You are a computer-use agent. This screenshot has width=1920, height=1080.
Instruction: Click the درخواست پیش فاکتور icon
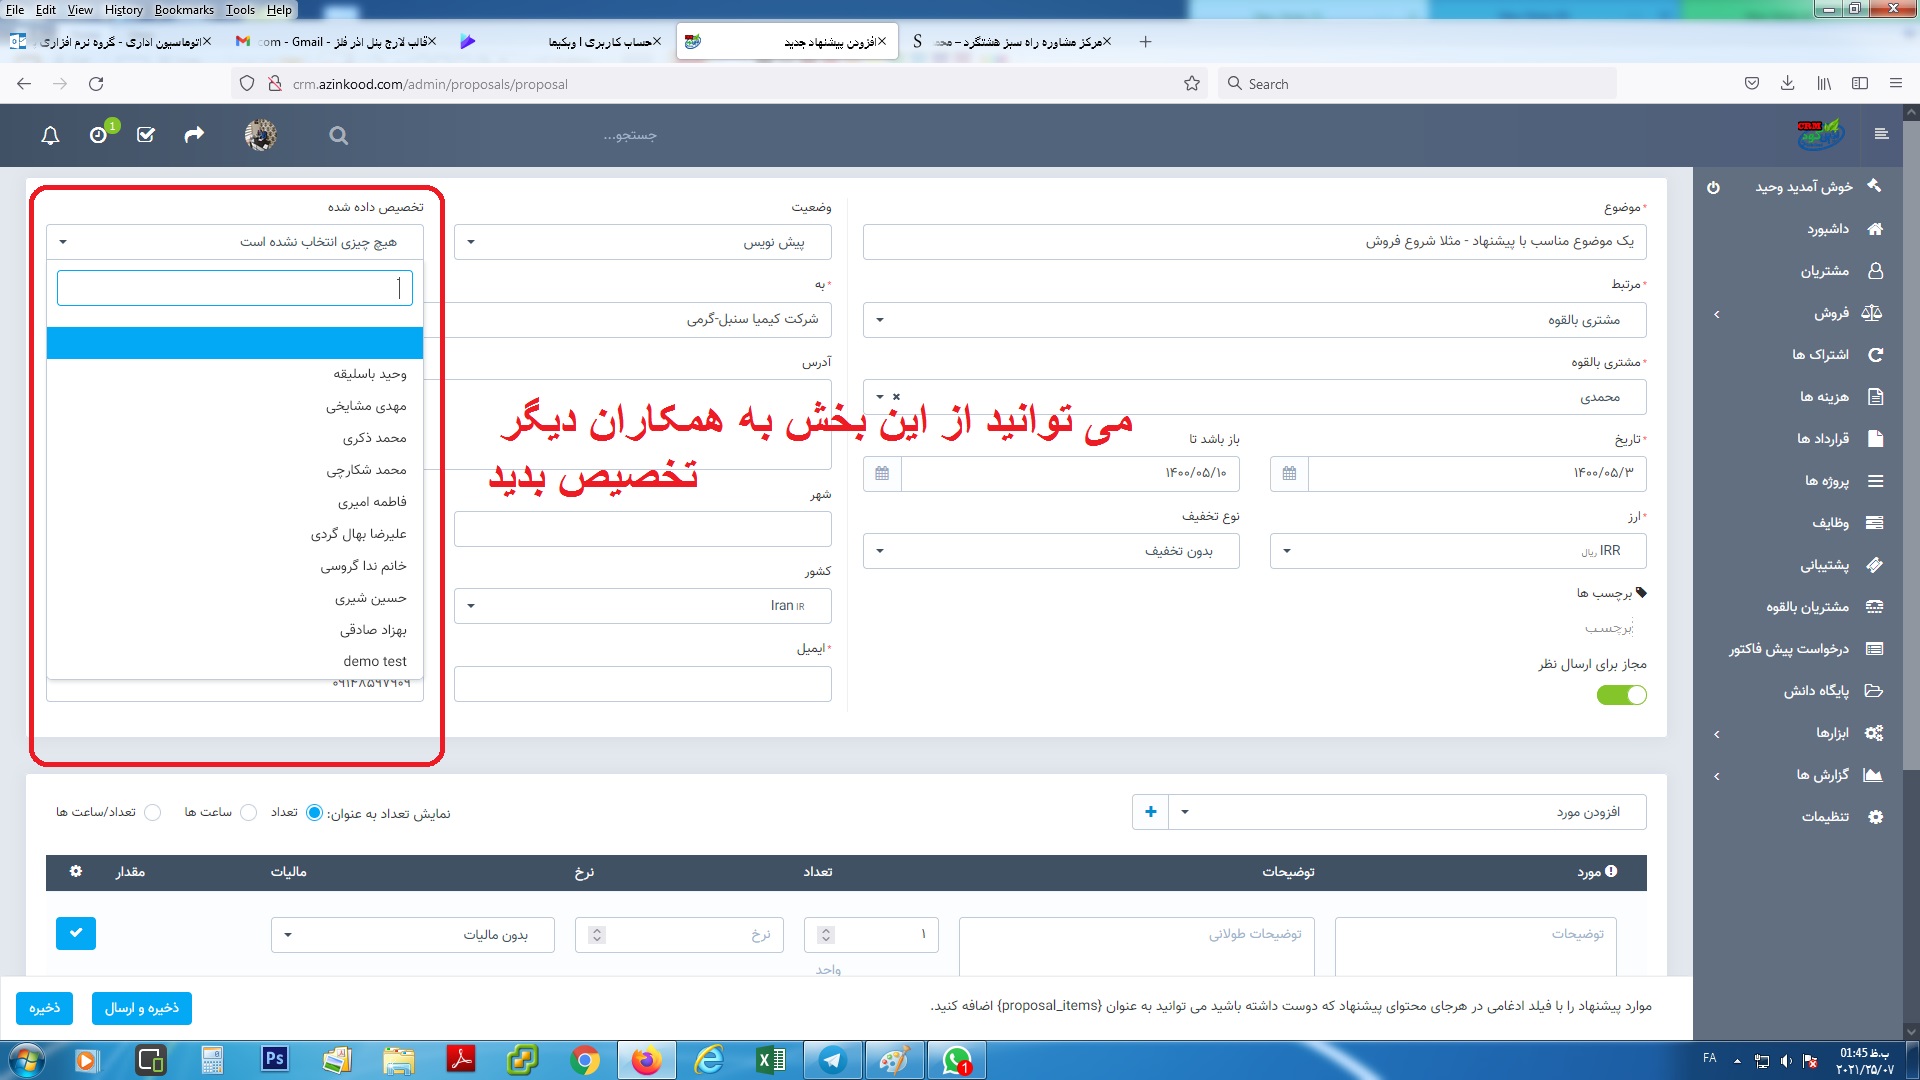(1875, 649)
